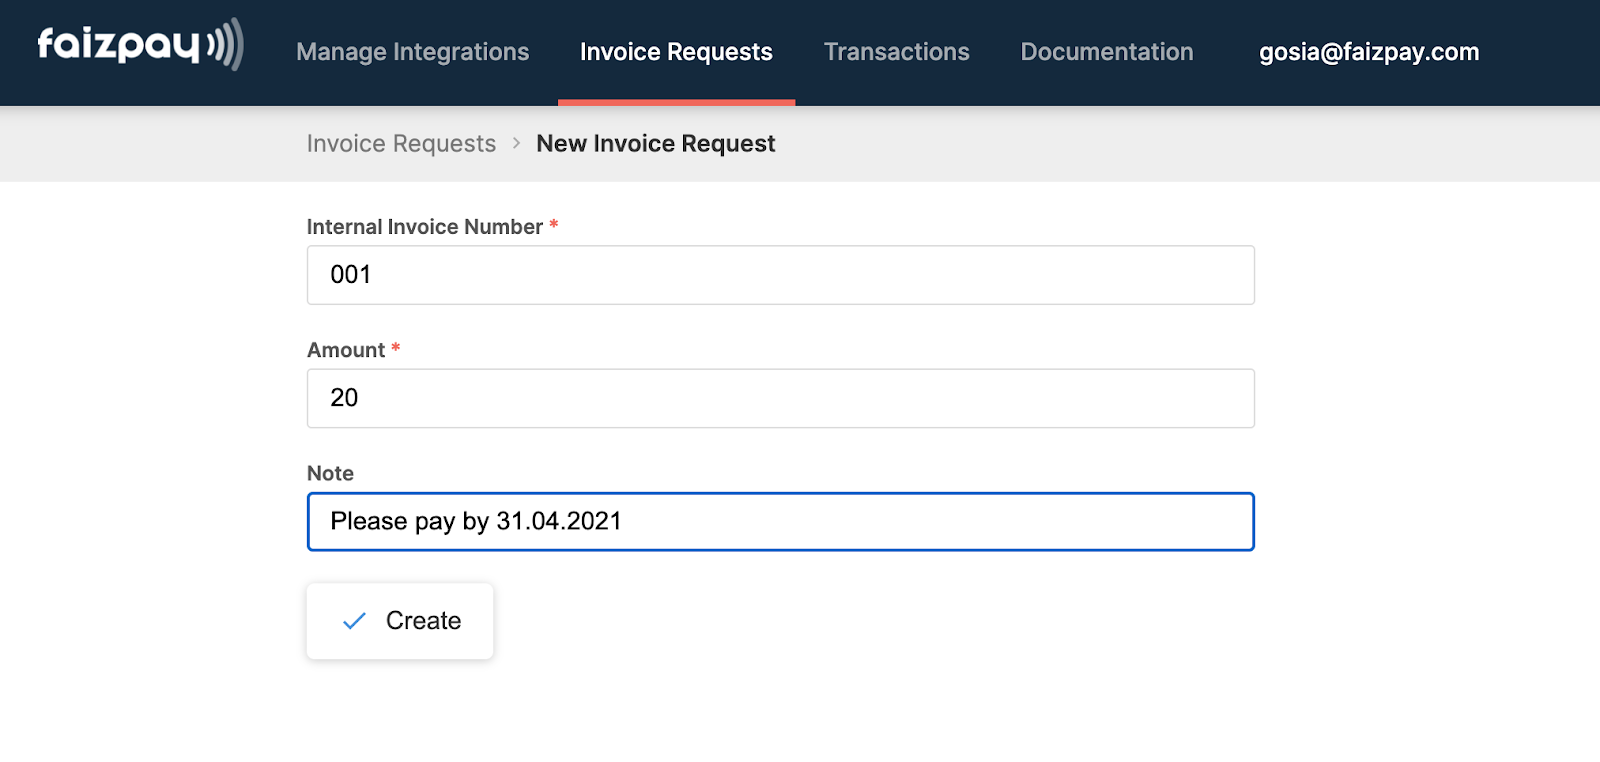Click the blue checkmark icon on Create

click(354, 621)
